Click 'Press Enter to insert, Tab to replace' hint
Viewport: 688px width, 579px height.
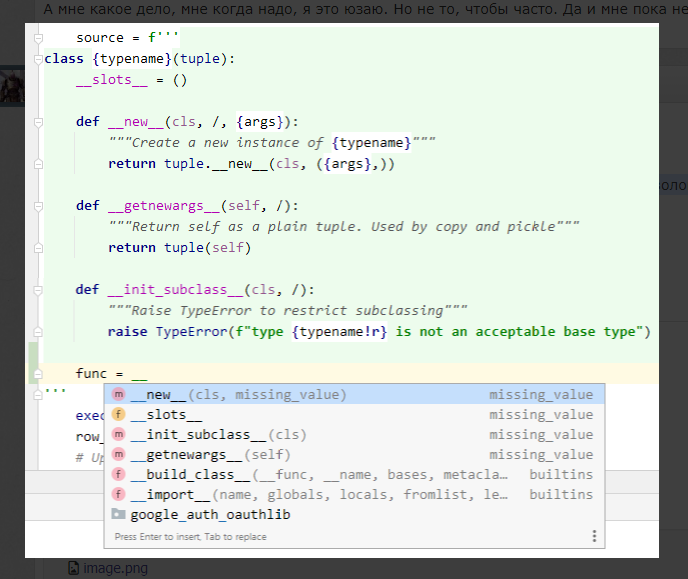click(x=190, y=537)
